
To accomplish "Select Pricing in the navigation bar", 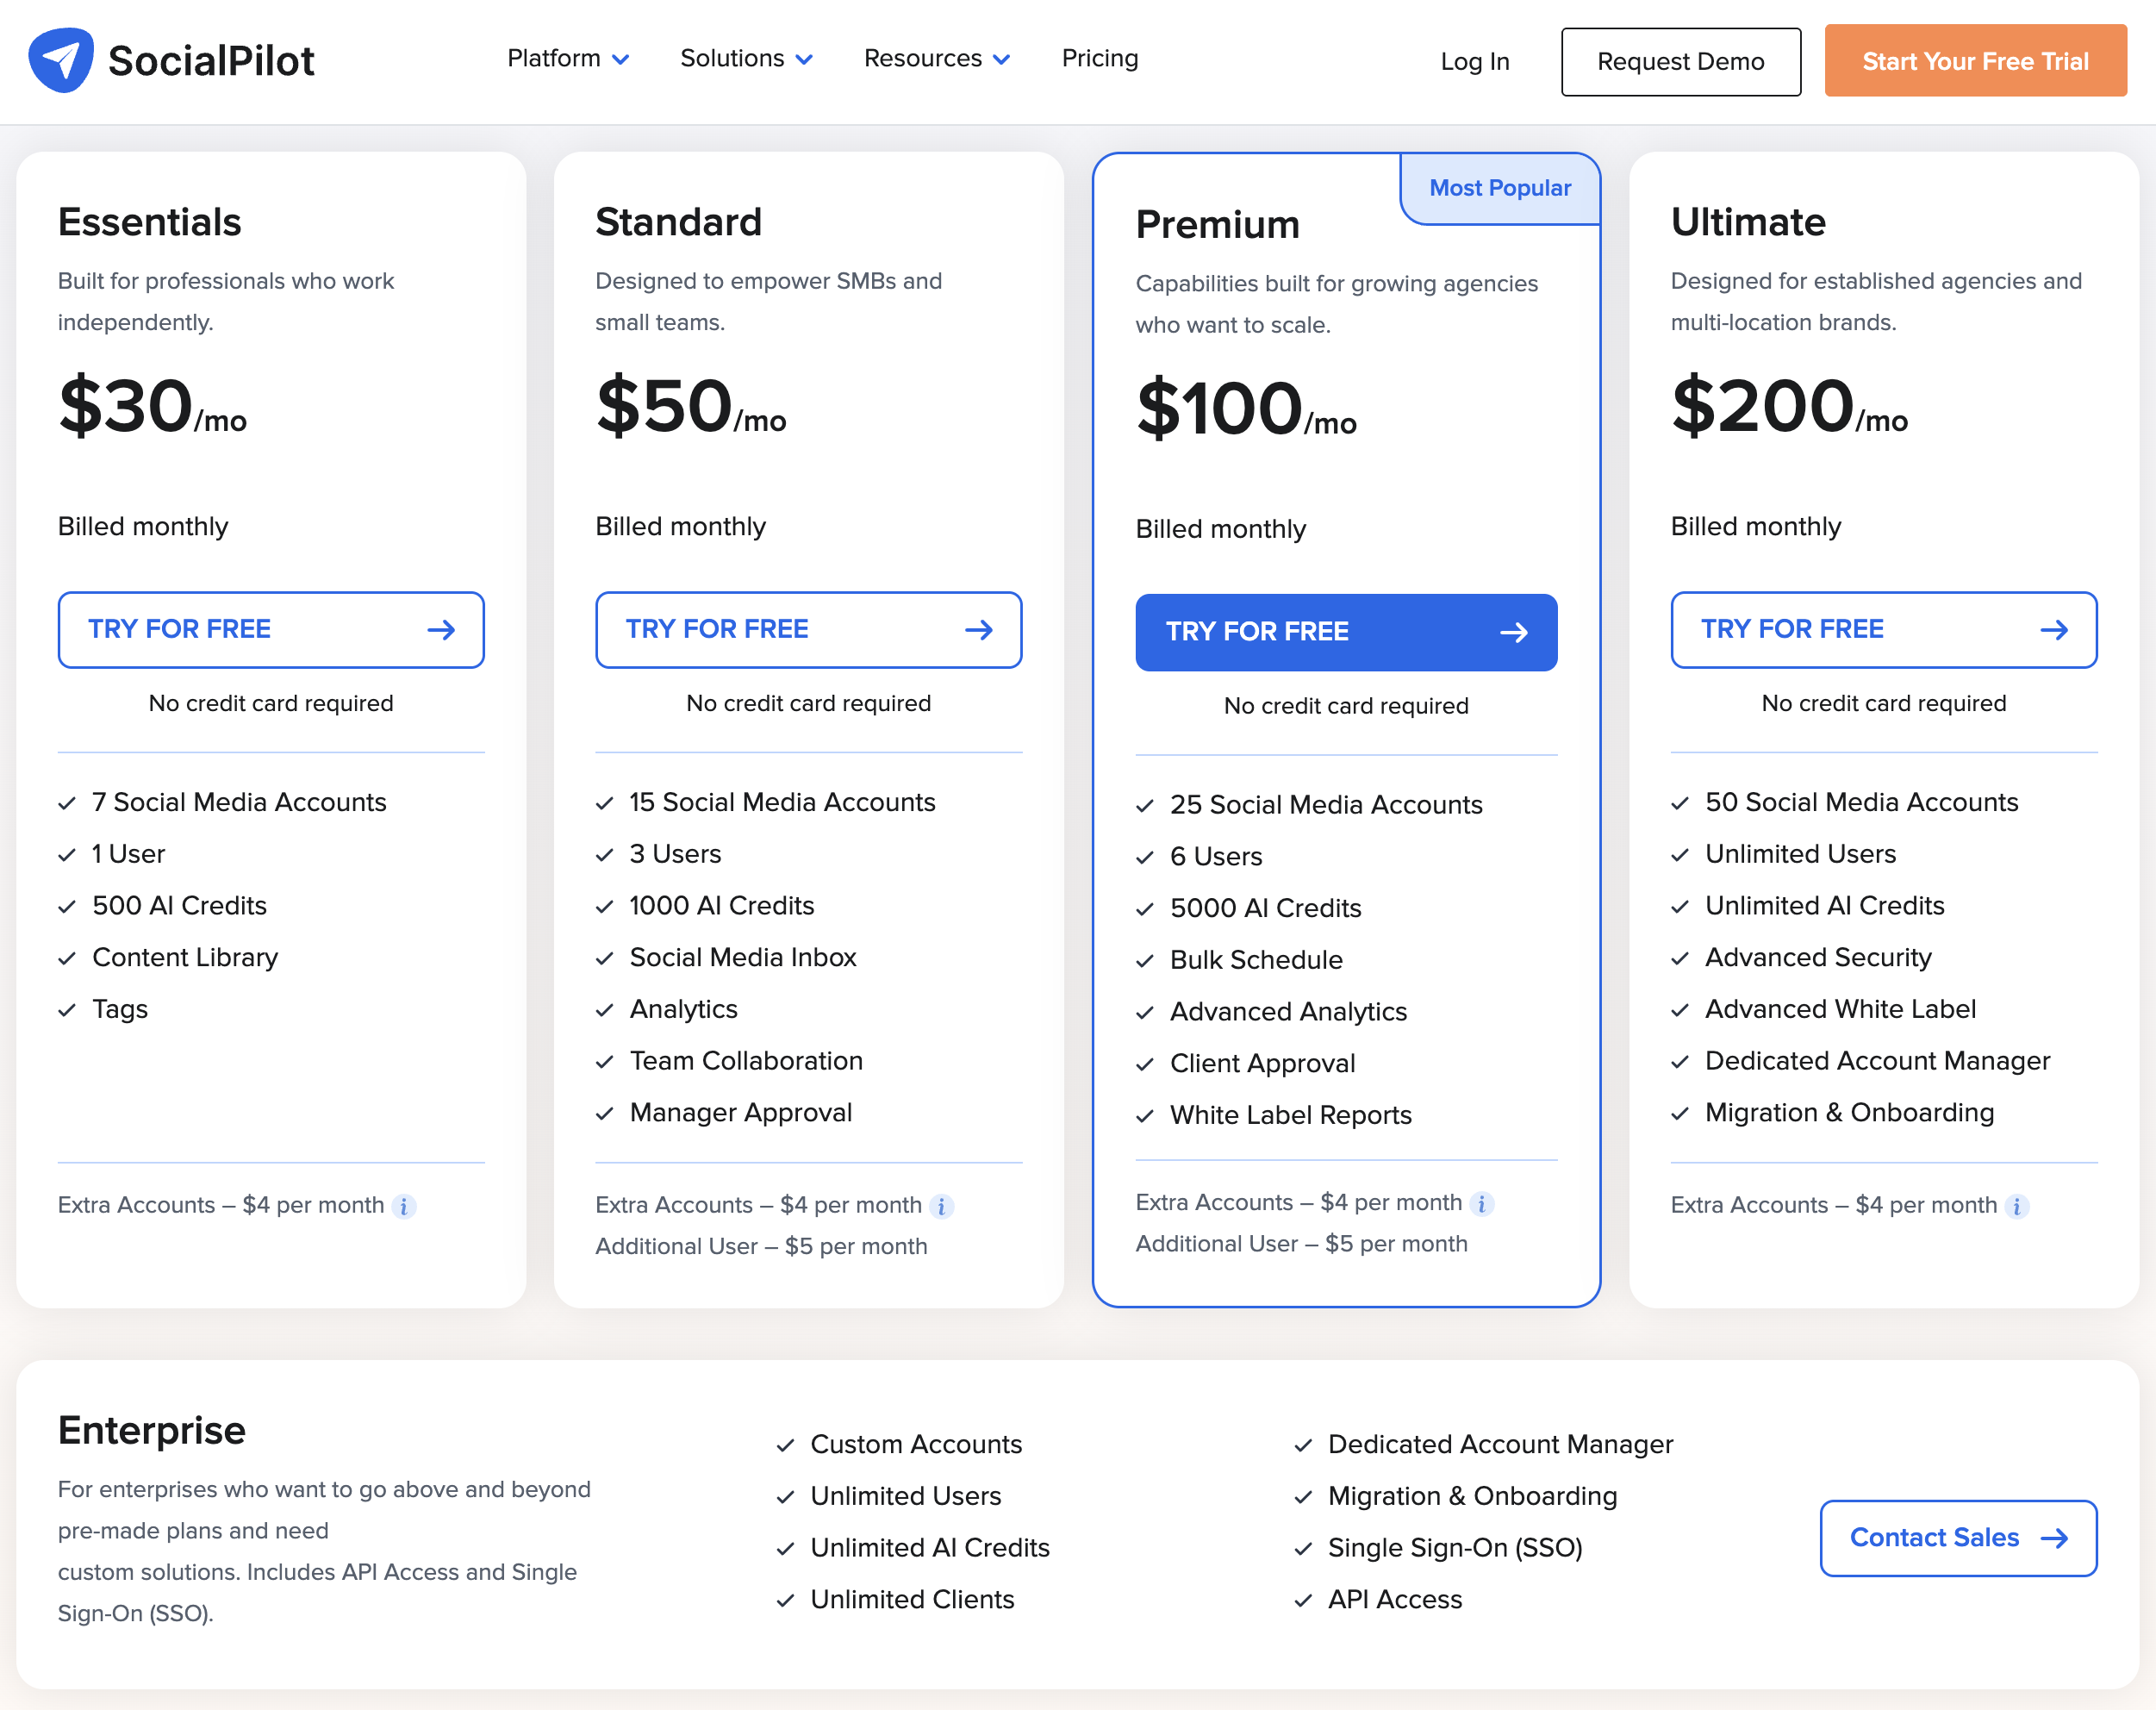I will pos(1099,59).
